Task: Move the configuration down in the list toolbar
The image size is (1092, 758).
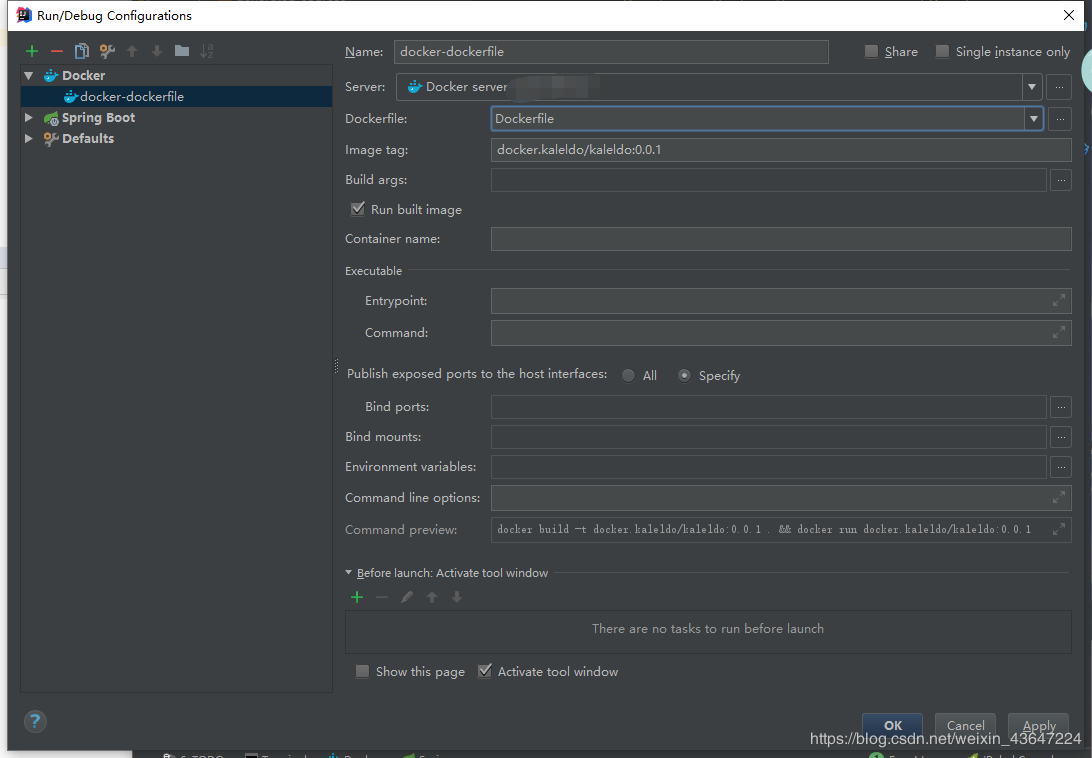Action: pyautogui.click(x=157, y=51)
